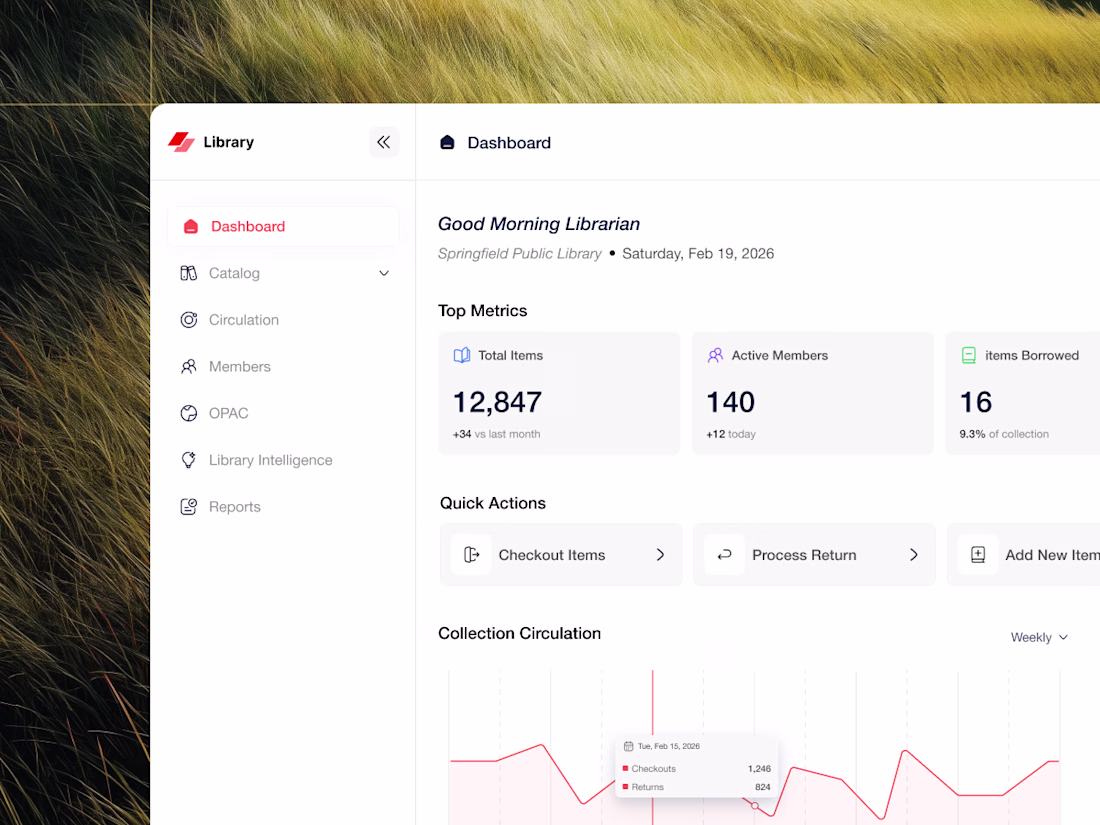This screenshot has height=825, width=1100.
Task: Click the Members people icon
Action: (189, 366)
